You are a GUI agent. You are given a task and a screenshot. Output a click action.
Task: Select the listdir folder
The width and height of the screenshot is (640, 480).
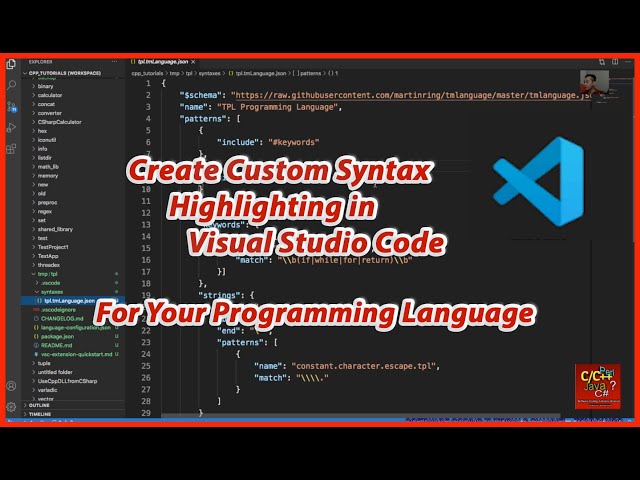click(x=45, y=158)
